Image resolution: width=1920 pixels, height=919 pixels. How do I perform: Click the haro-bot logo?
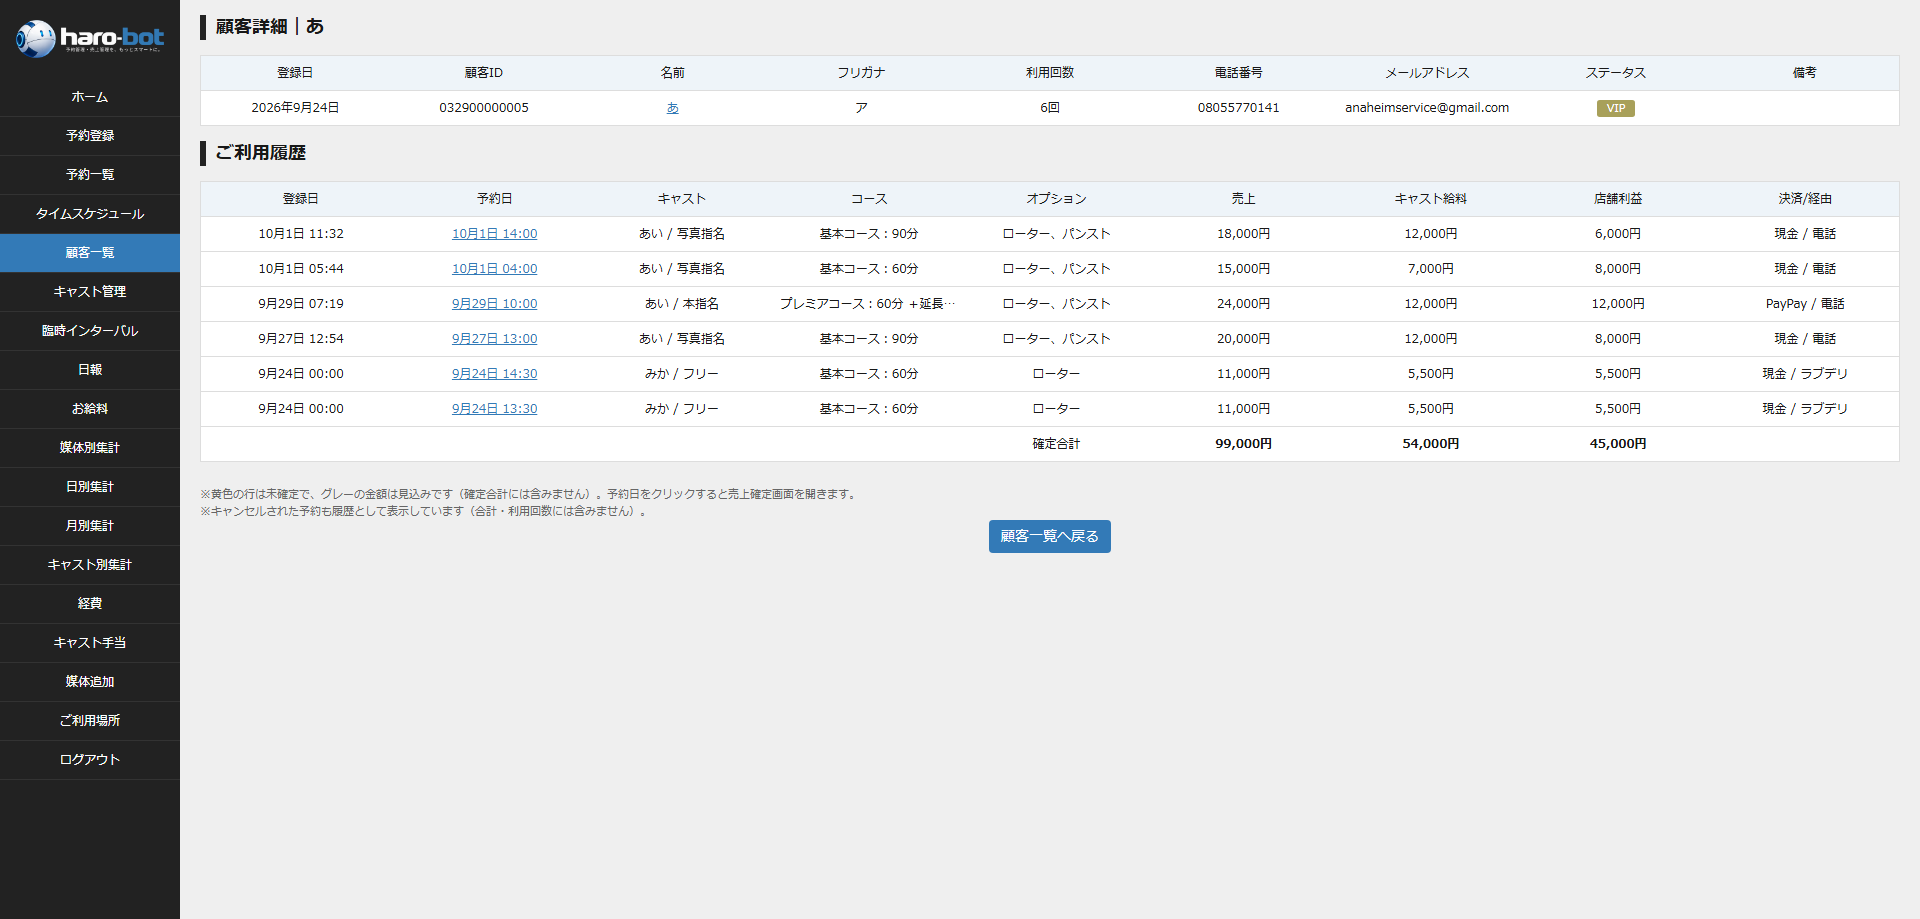coord(90,39)
